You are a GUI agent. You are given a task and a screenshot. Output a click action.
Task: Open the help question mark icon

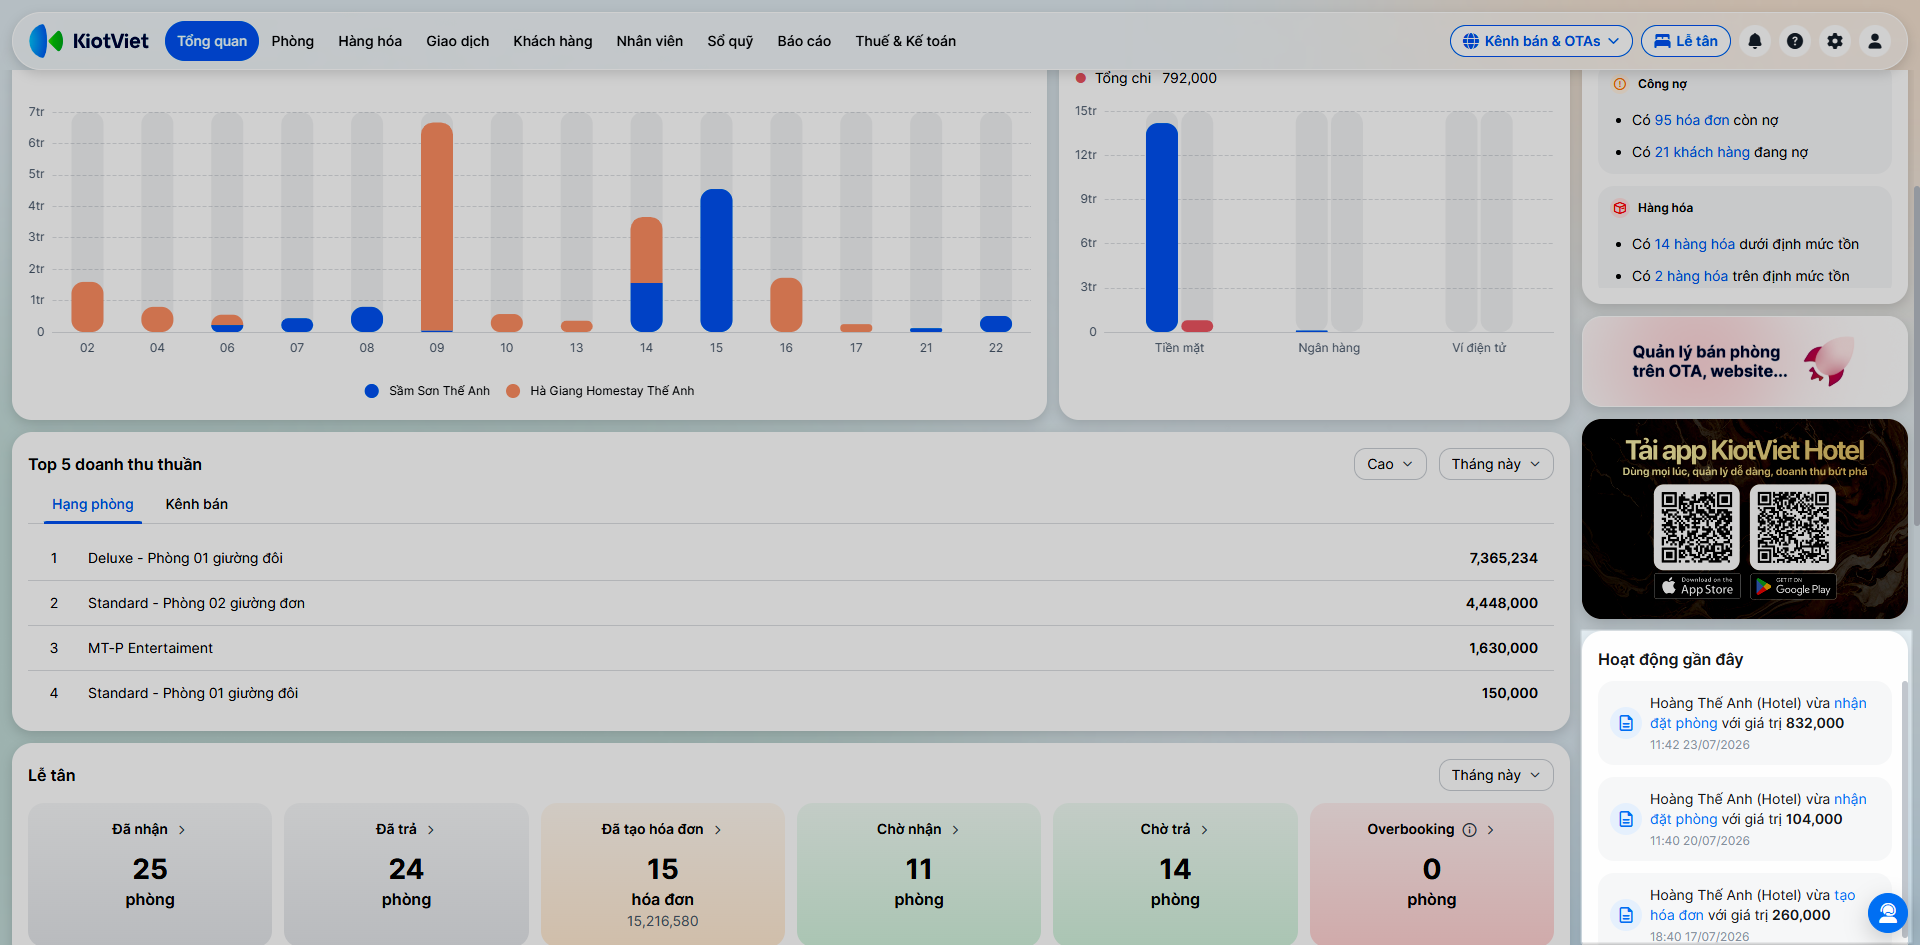[x=1795, y=41]
